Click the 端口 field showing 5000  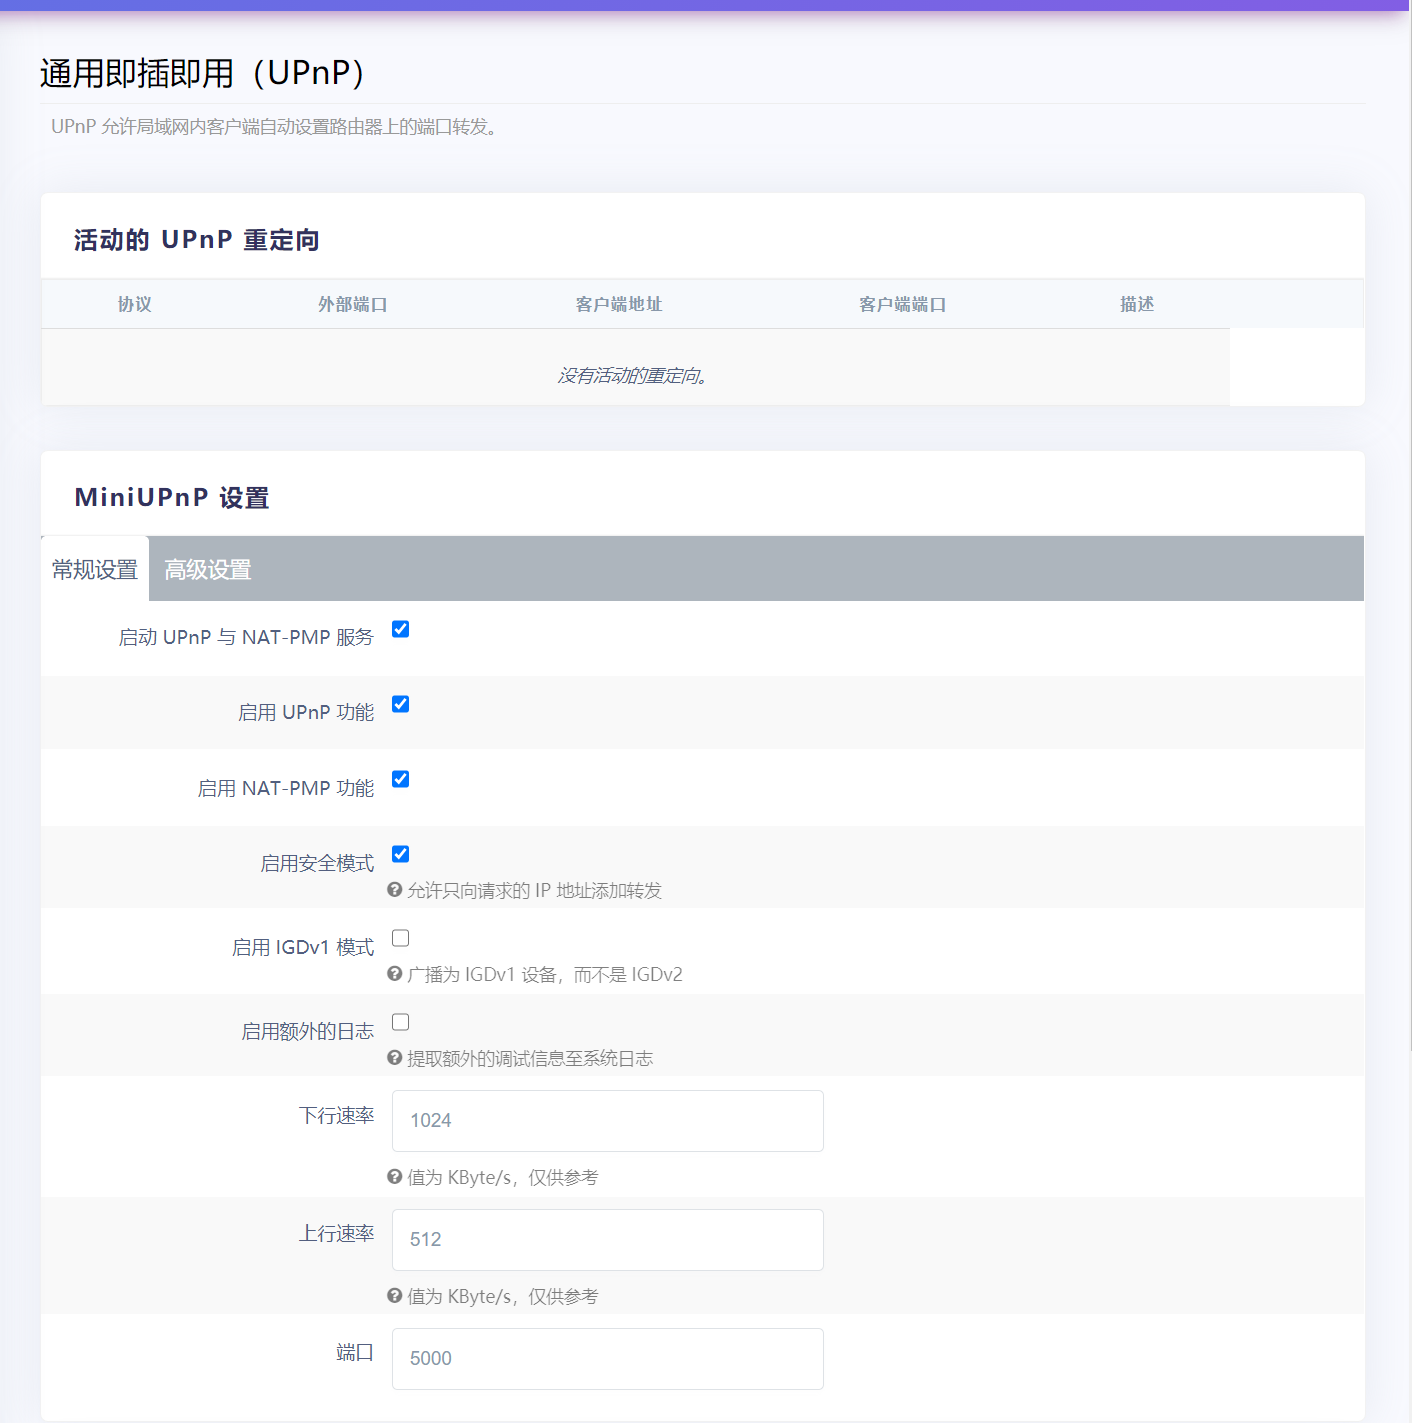click(607, 1358)
